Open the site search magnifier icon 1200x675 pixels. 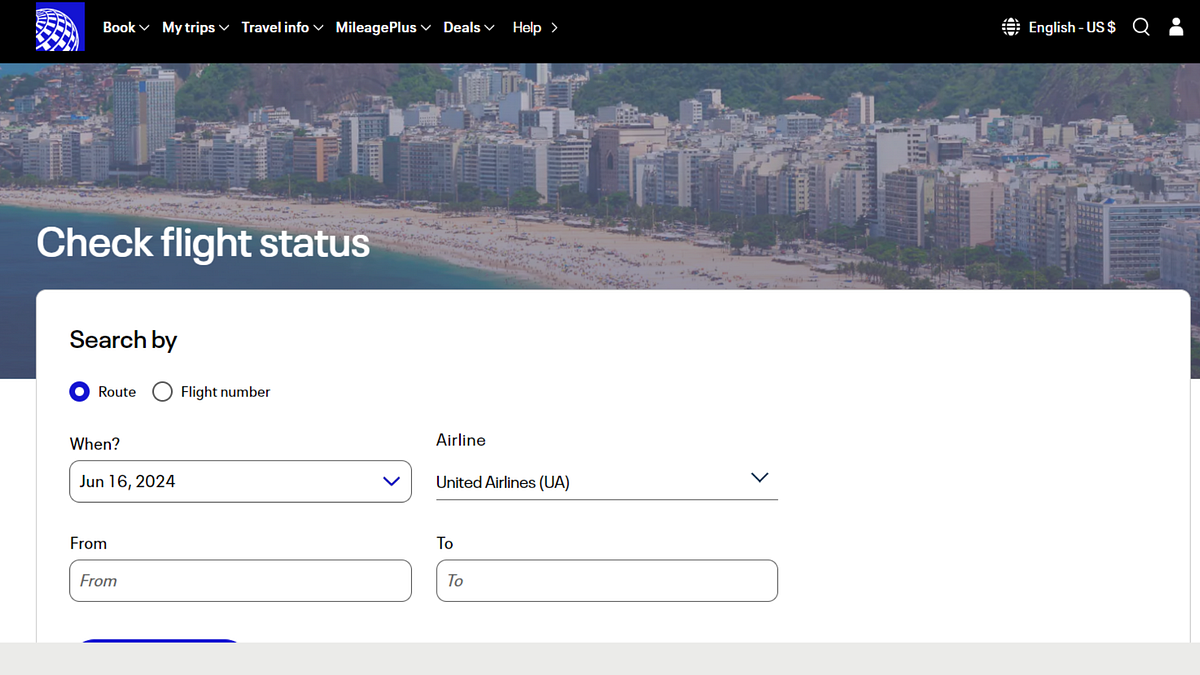click(1141, 27)
